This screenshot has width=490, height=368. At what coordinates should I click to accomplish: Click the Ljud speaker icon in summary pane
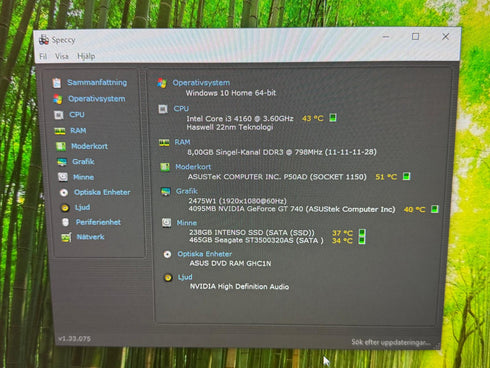point(168,277)
